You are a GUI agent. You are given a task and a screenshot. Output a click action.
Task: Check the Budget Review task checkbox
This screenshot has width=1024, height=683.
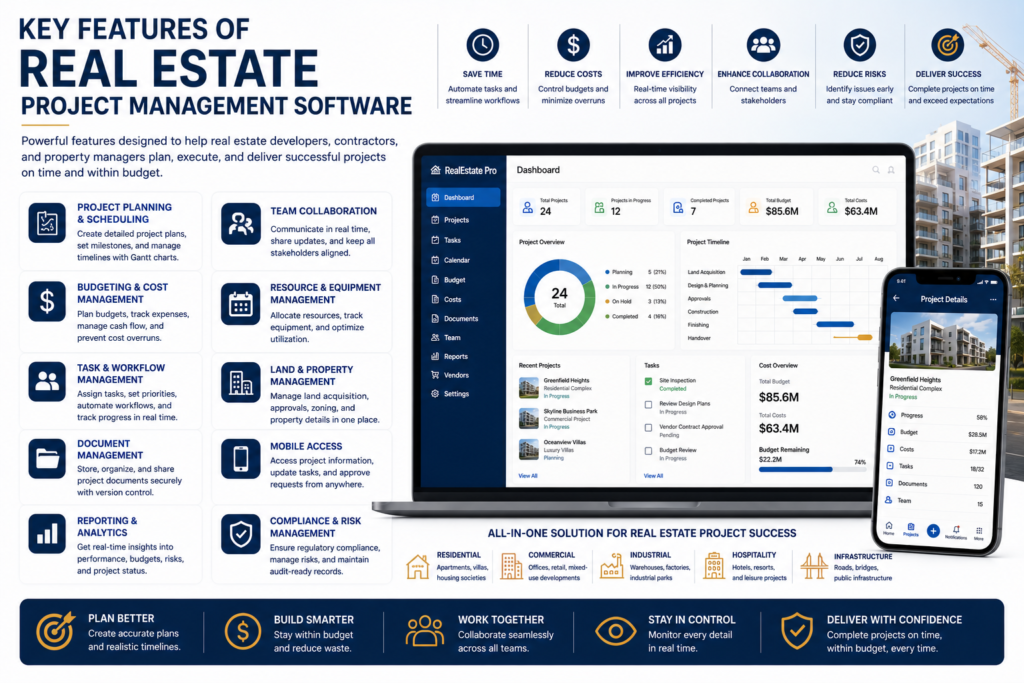[x=648, y=451]
